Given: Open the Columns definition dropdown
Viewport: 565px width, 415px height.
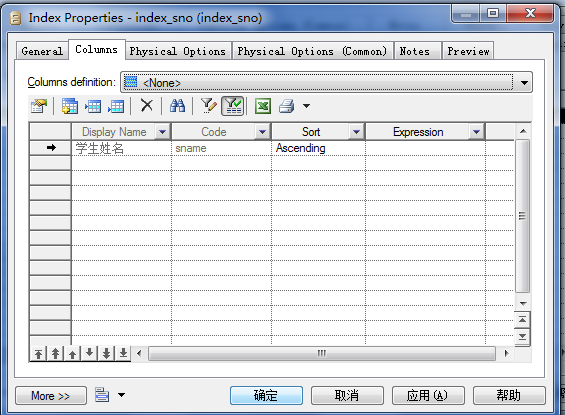Looking at the screenshot, I should tap(524, 83).
